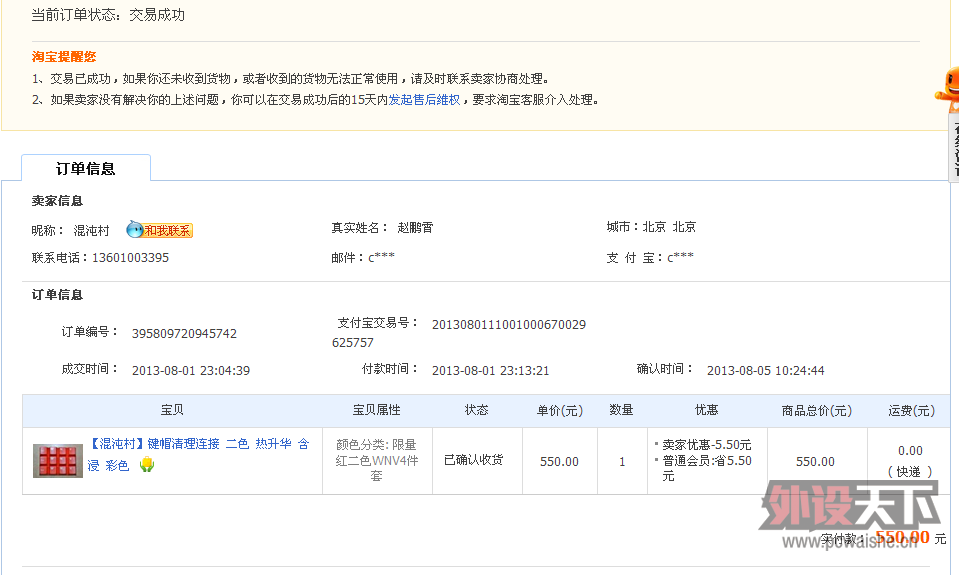Screen dimensions: 959x575
Task: Click the vertical side tab under the mascot
Action: tap(952, 145)
